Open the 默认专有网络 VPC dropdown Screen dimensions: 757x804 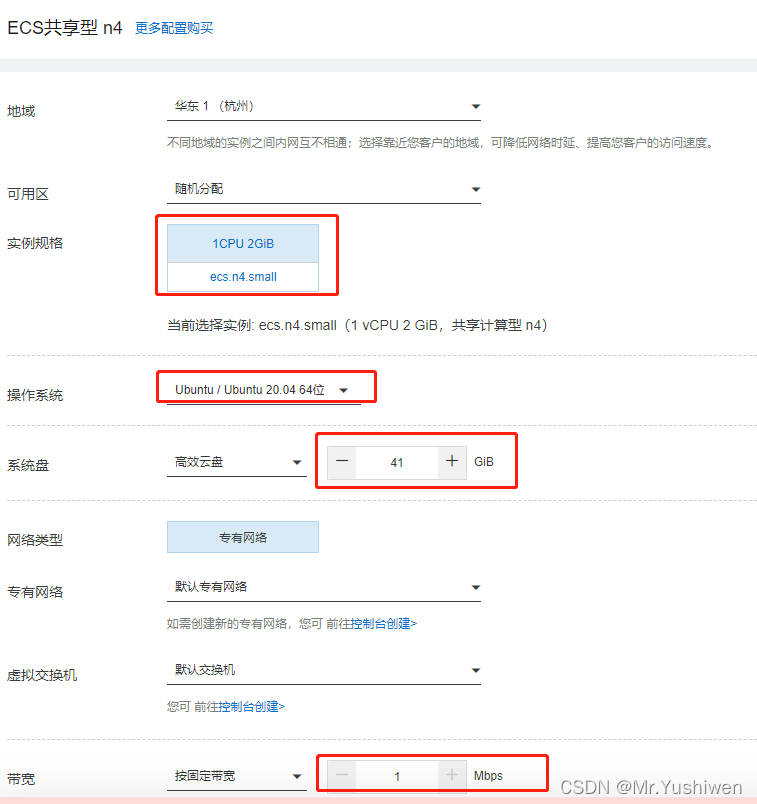[323, 587]
